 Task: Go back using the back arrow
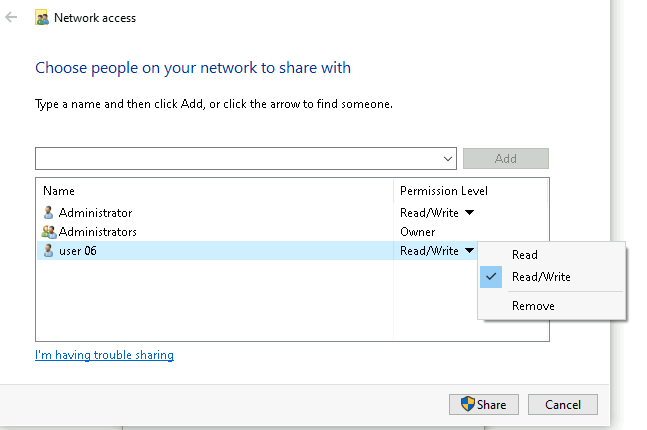[x=11, y=17]
